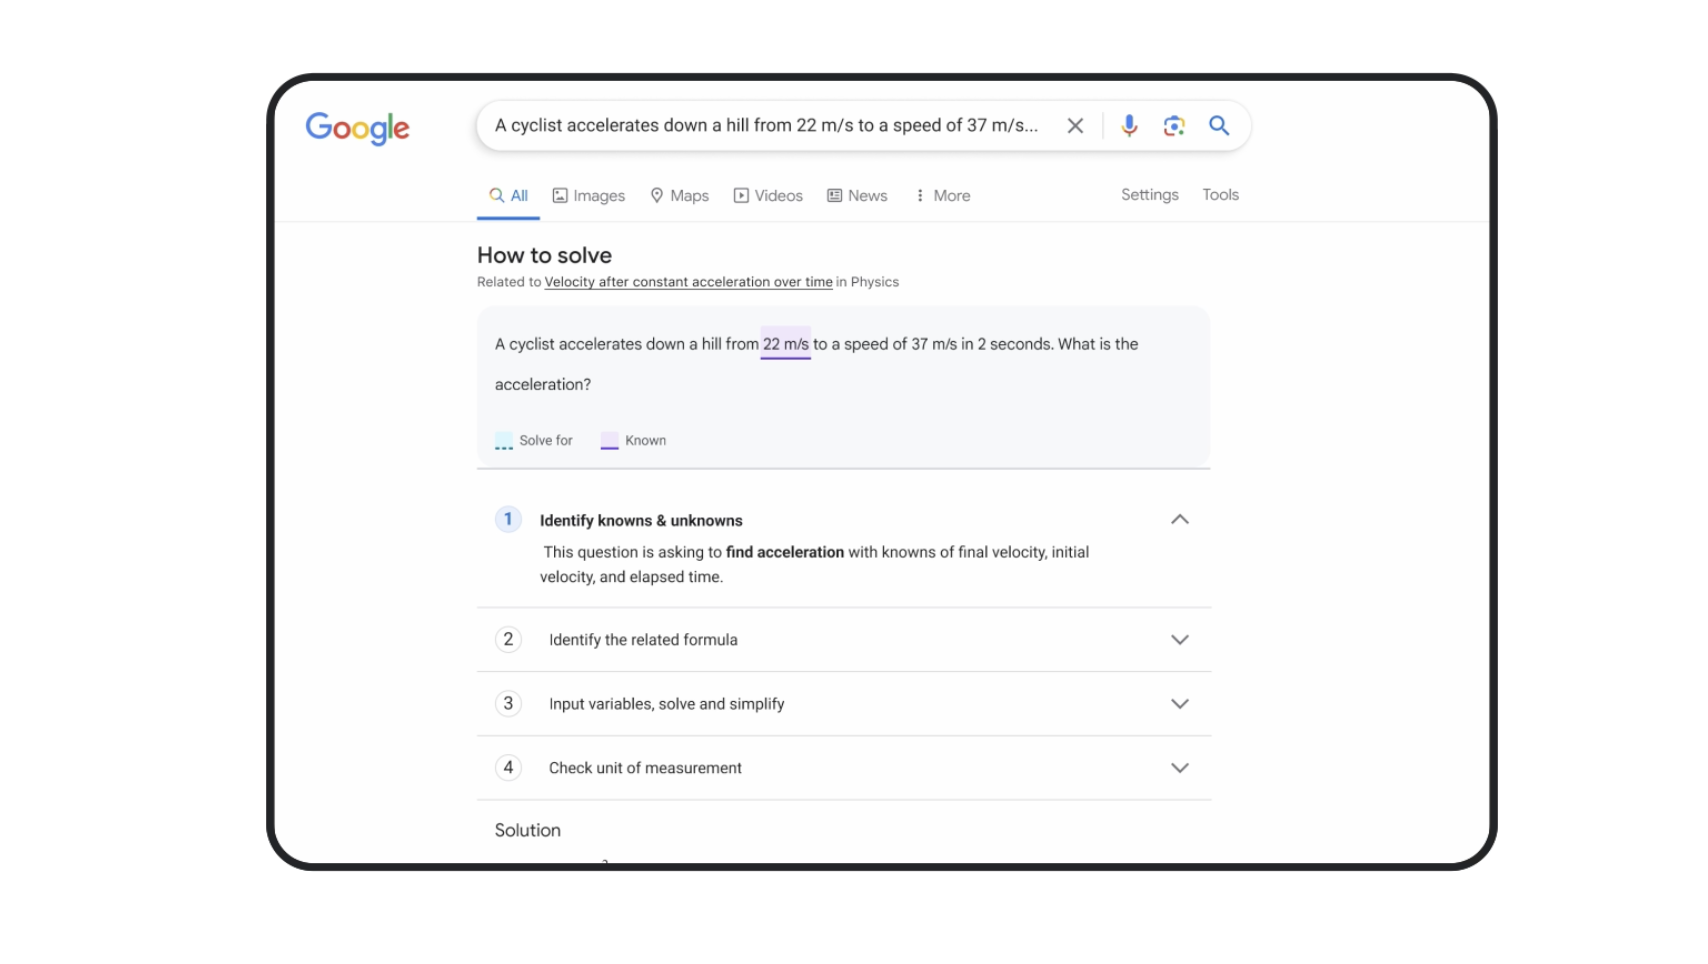Open Settings for search

(x=1149, y=195)
